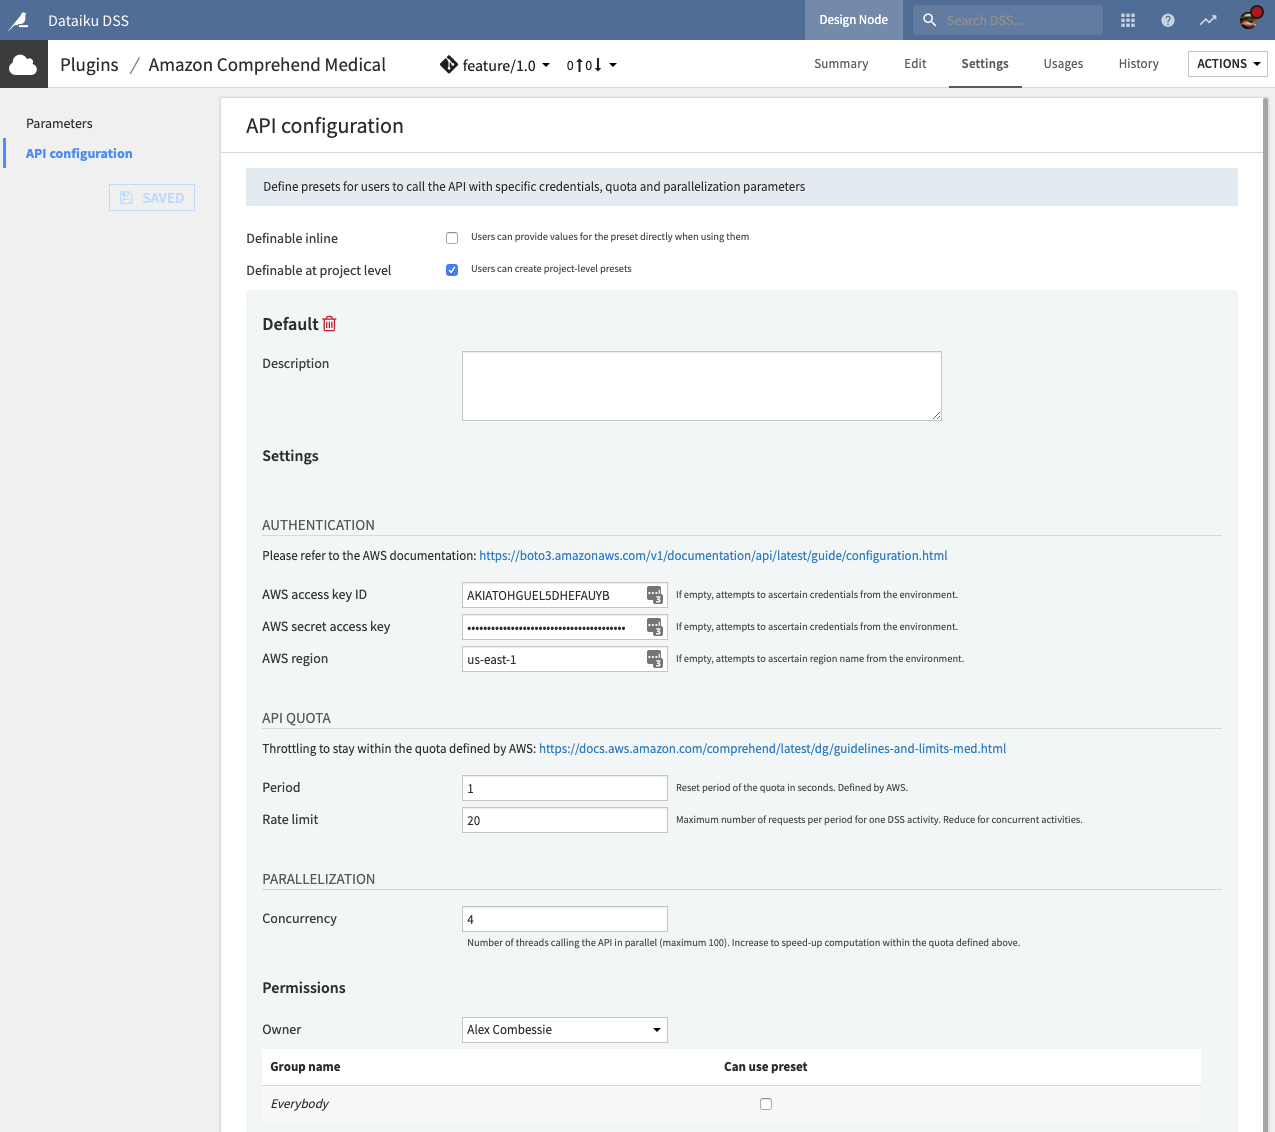Open the feature/1.0 branch dropdown
This screenshot has width=1275, height=1132.
point(495,63)
